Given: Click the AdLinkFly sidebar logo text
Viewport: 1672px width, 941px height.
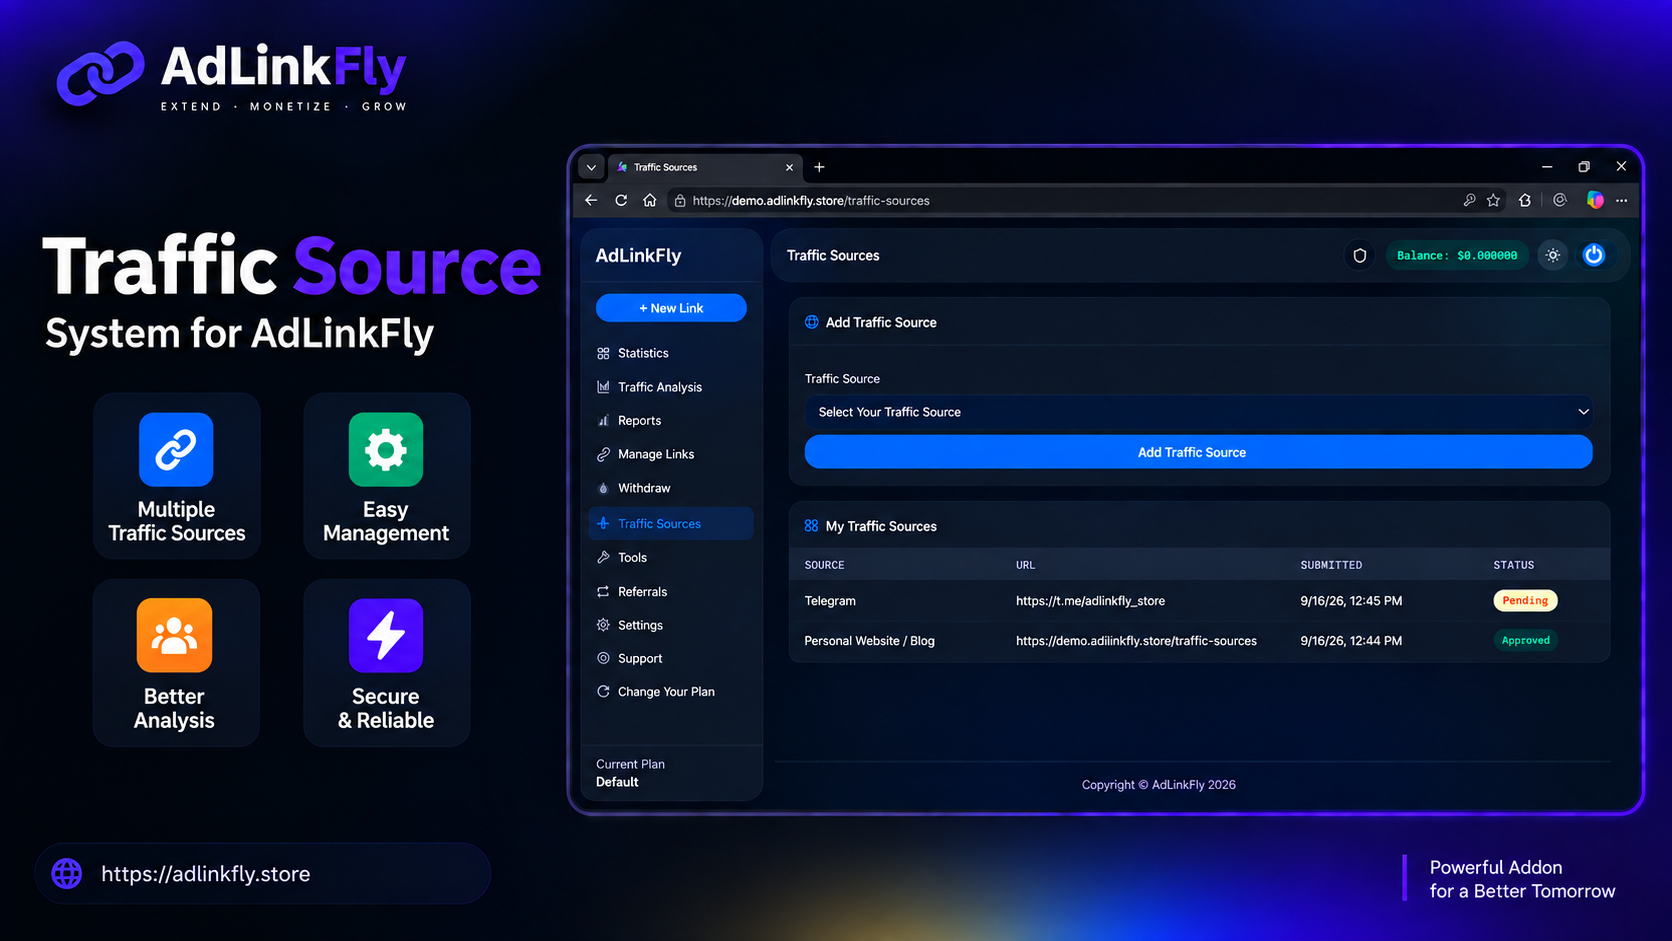Looking at the screenshot, I should 638,256.
